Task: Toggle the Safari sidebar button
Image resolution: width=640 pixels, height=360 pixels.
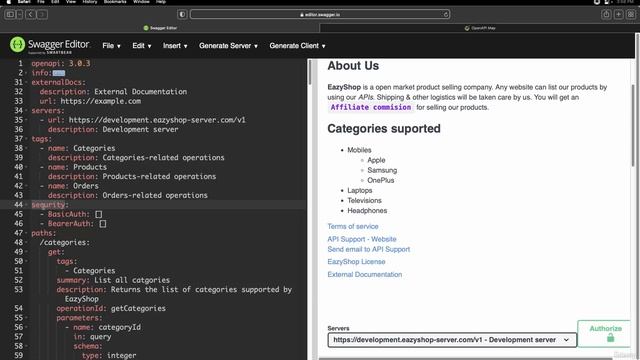Action: (x=10, y=15)
